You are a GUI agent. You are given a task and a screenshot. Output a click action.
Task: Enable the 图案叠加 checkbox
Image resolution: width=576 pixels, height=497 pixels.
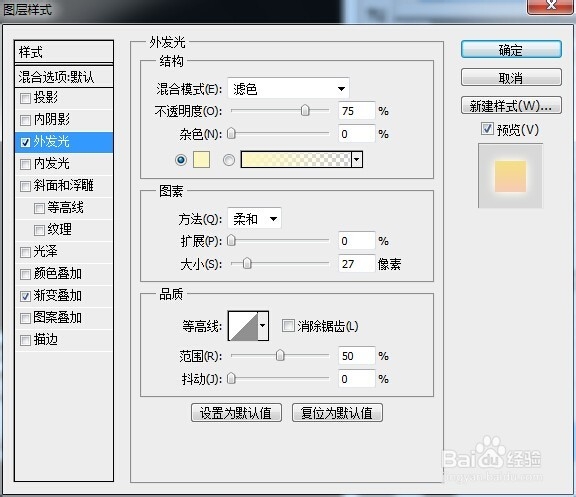point(25,318)
